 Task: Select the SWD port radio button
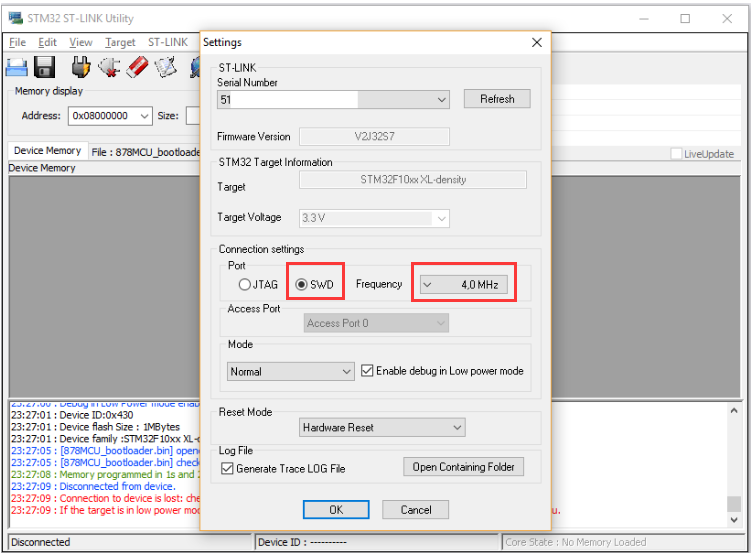302,285
